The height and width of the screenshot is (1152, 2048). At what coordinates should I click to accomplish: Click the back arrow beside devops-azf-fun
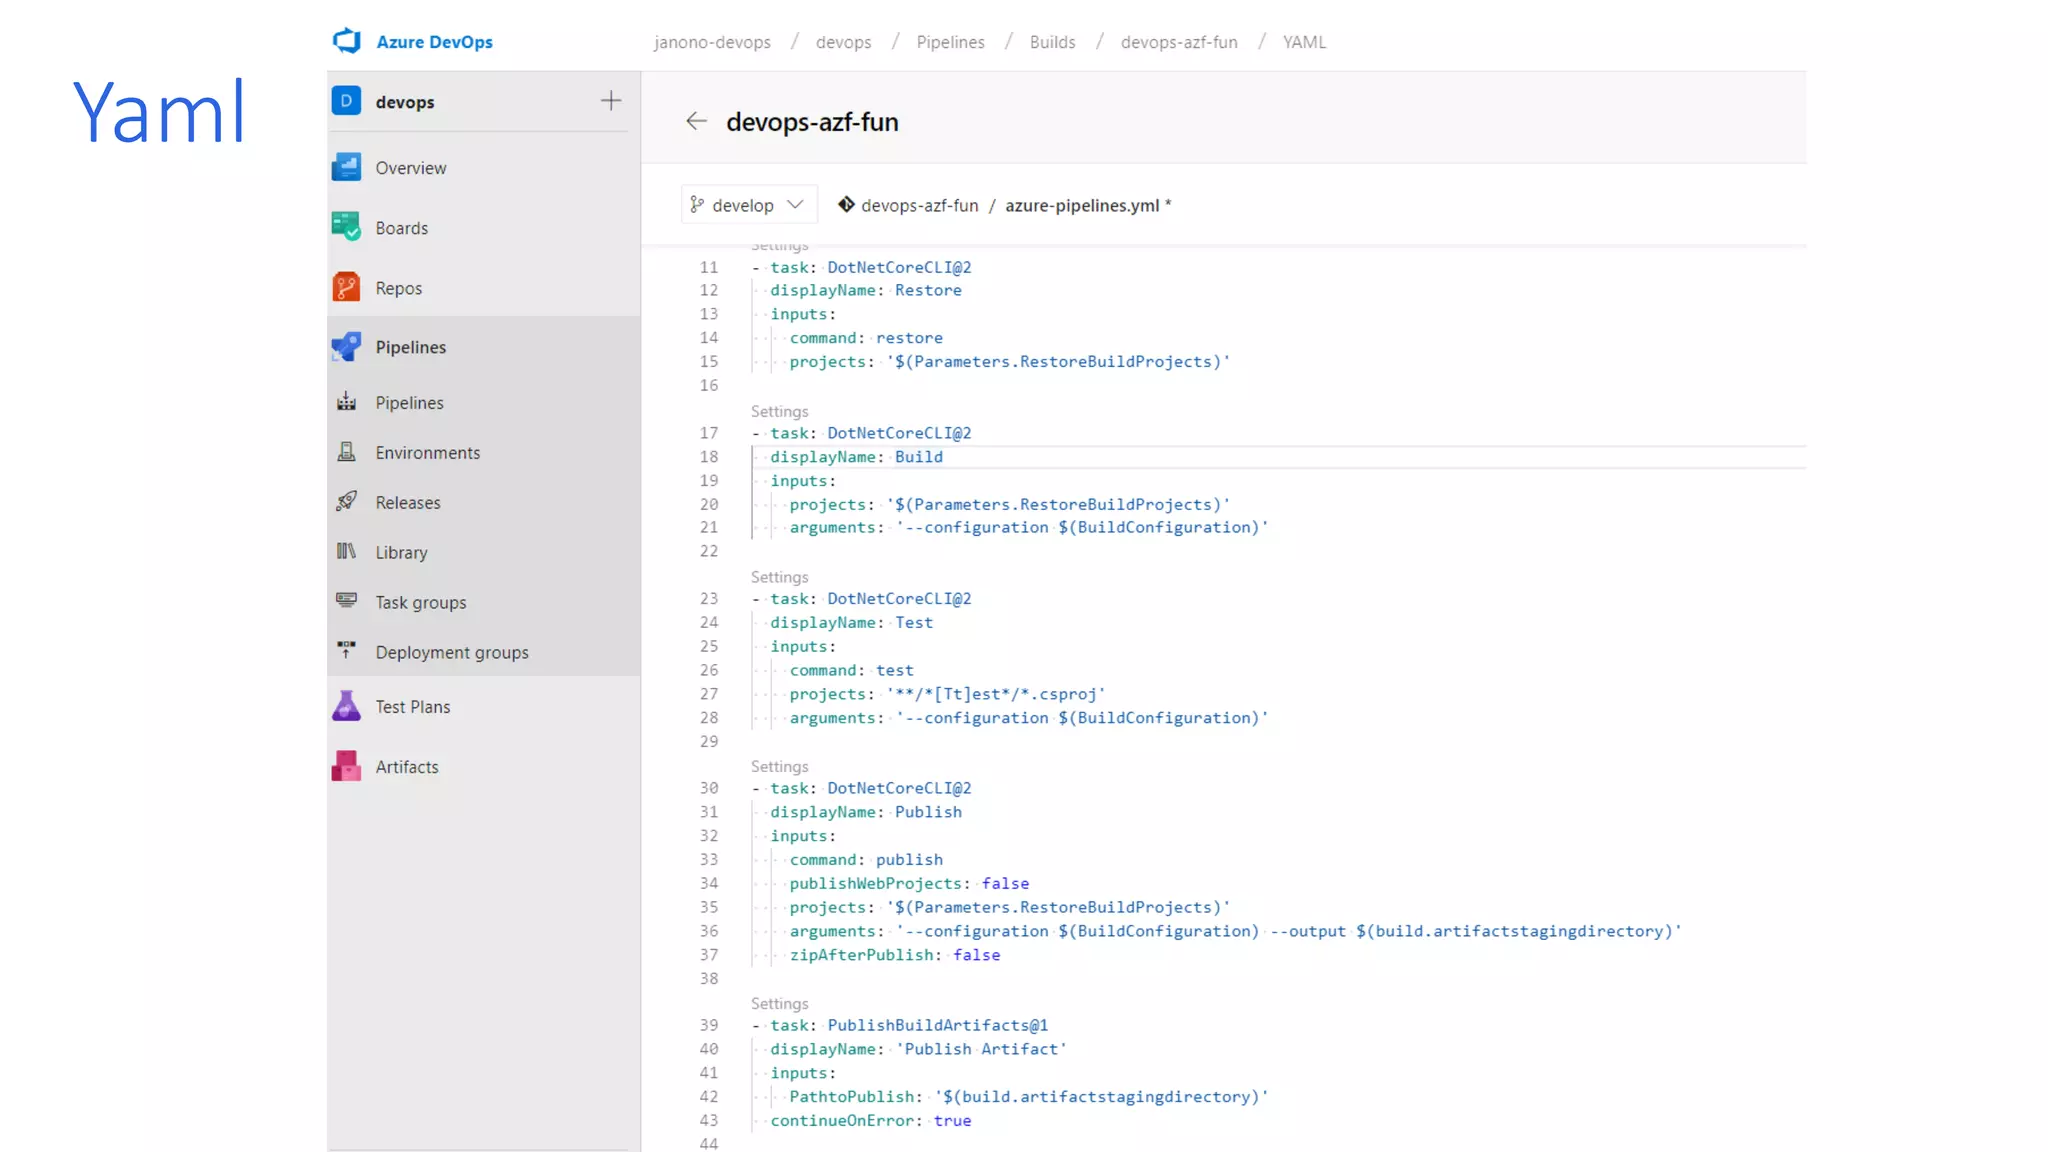click(x=696, y=122)
